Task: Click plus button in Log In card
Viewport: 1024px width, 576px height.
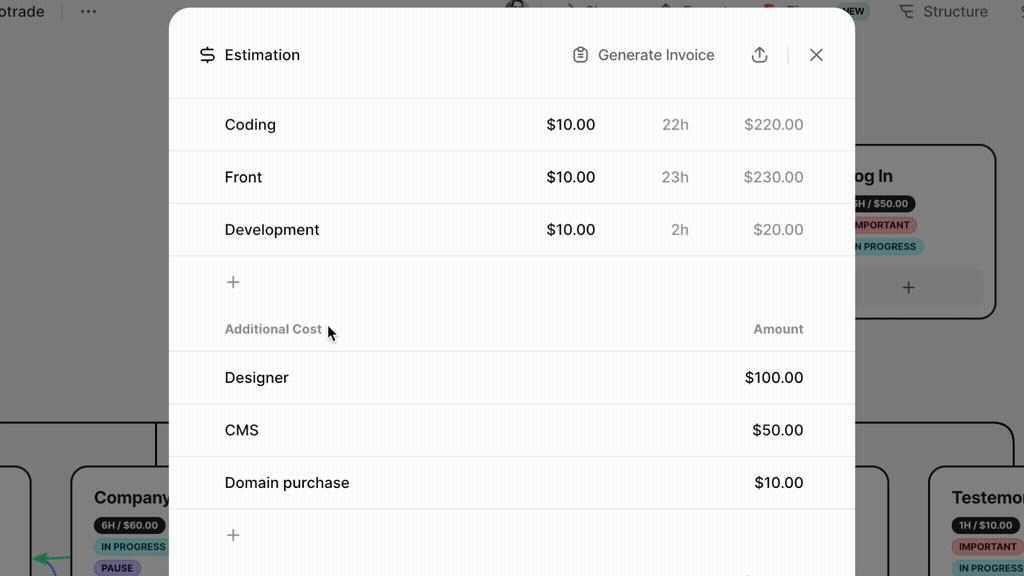Action: 908,287
